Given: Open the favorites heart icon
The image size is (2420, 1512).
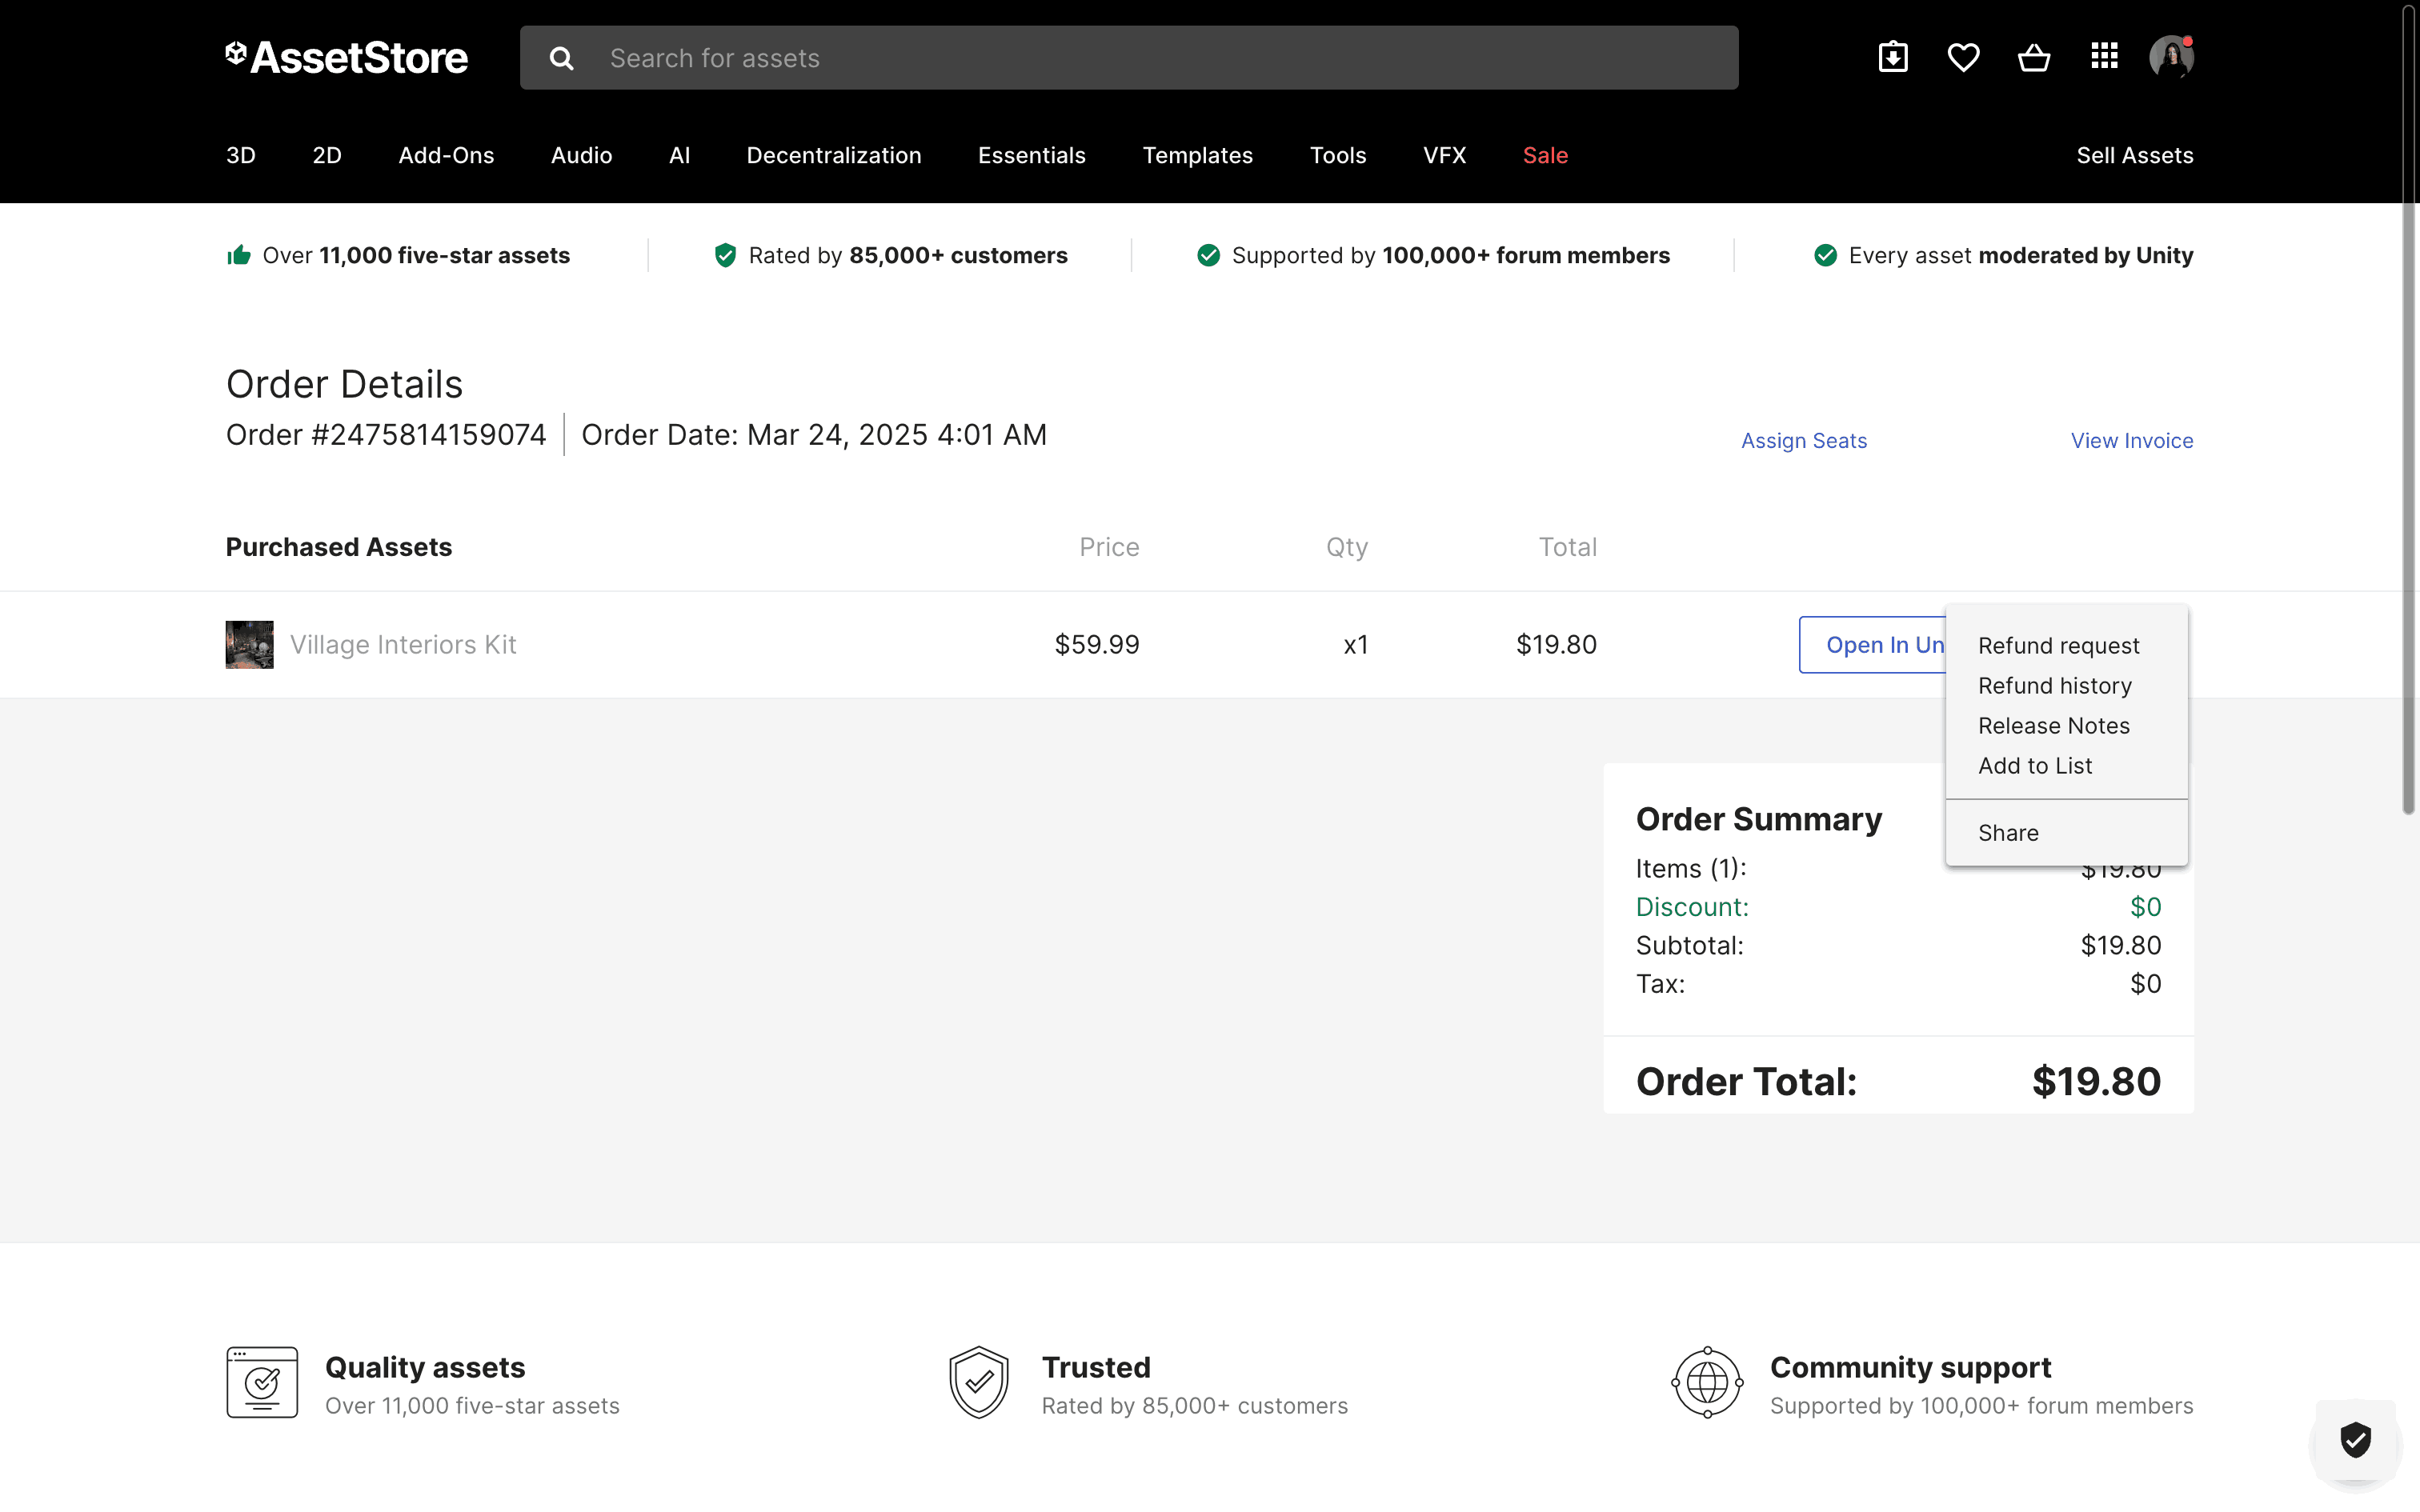Looking at the screenshot, I should (1963, 57).
